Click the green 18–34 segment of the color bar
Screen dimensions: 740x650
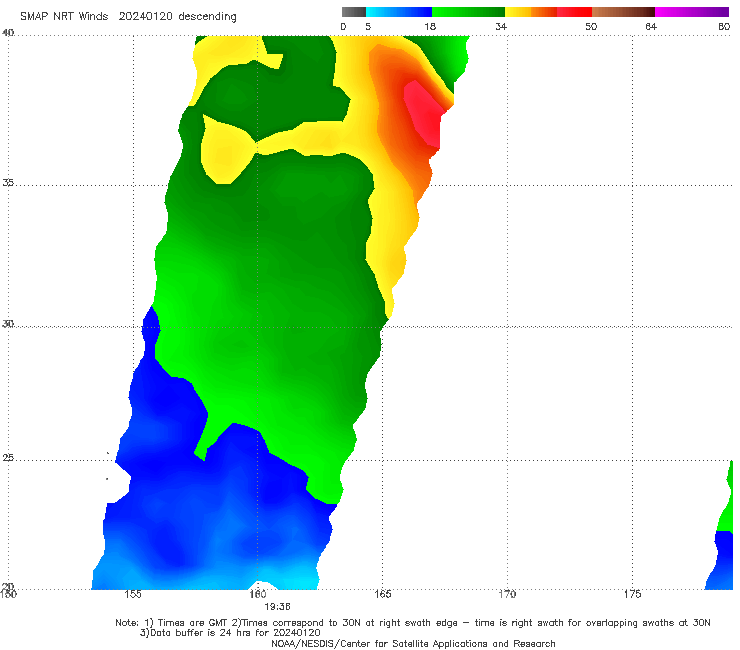click(468, 12)
